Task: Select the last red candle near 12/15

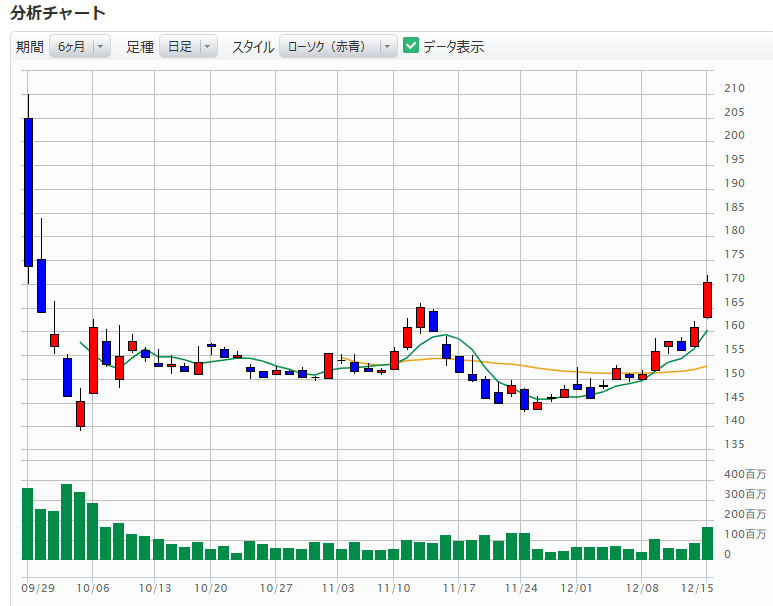Action: coord(707,300)
